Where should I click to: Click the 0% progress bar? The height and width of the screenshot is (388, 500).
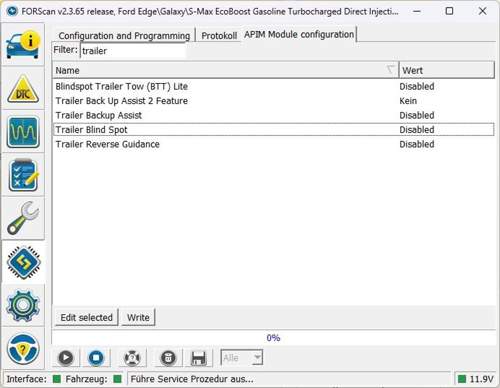tap(273, 338)
